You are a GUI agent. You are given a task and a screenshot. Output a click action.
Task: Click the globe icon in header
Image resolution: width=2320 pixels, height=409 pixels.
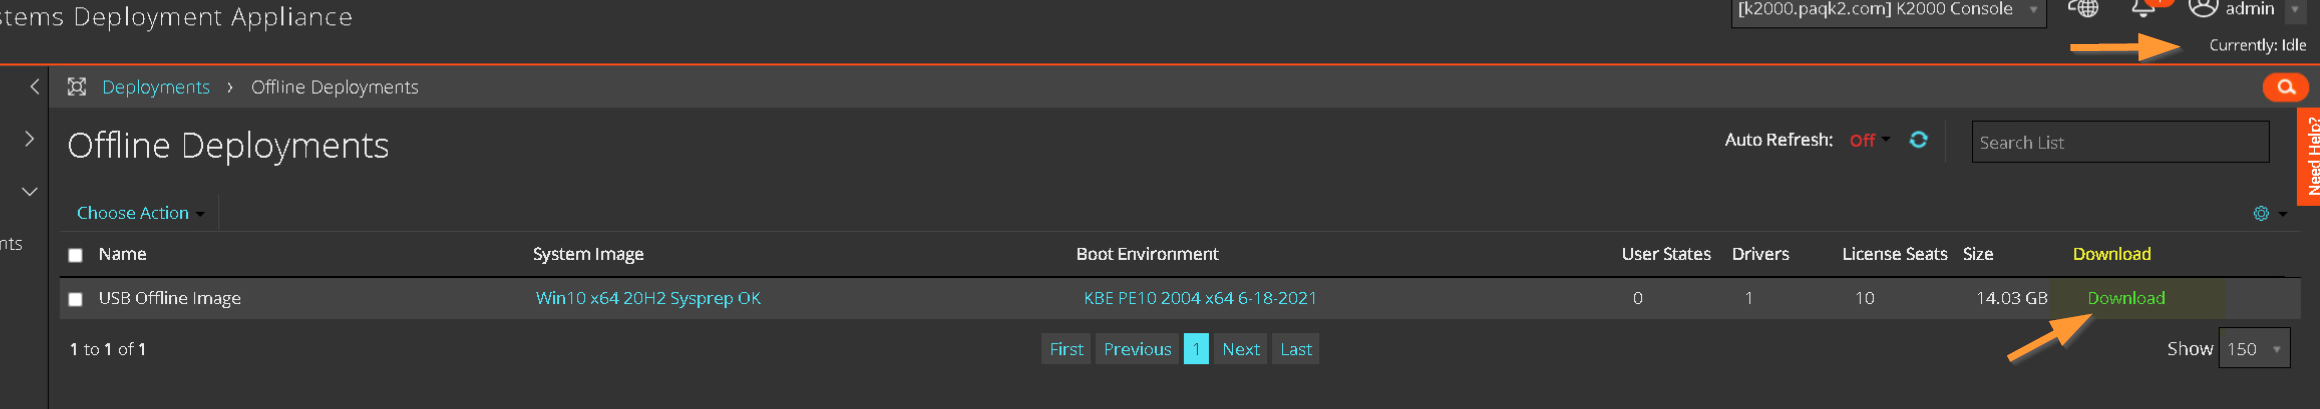click(2083, 8)
